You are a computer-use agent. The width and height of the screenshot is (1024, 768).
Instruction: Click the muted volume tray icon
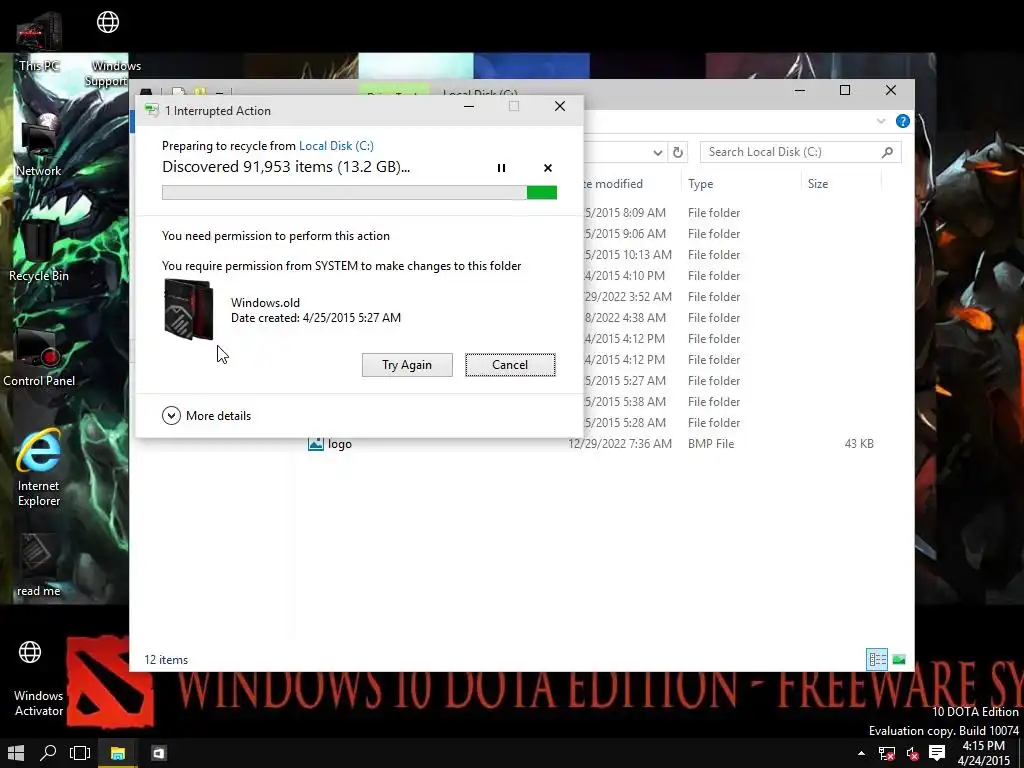[x=912, y=754]
